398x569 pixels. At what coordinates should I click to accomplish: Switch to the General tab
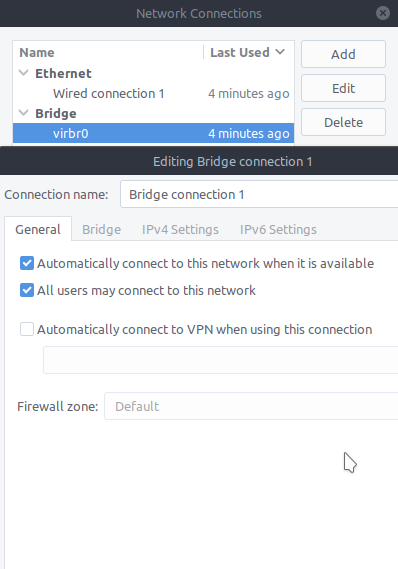point(38,229)
